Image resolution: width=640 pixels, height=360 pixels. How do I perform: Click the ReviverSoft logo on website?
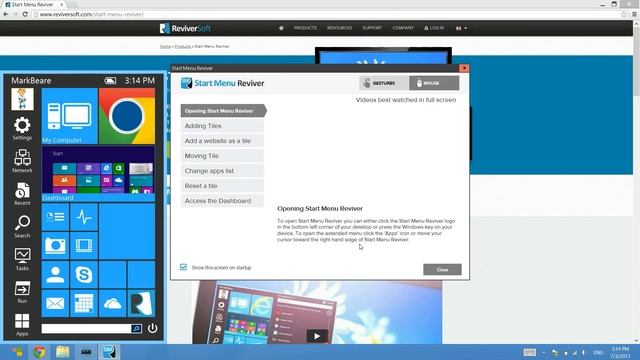pos(185,28)
